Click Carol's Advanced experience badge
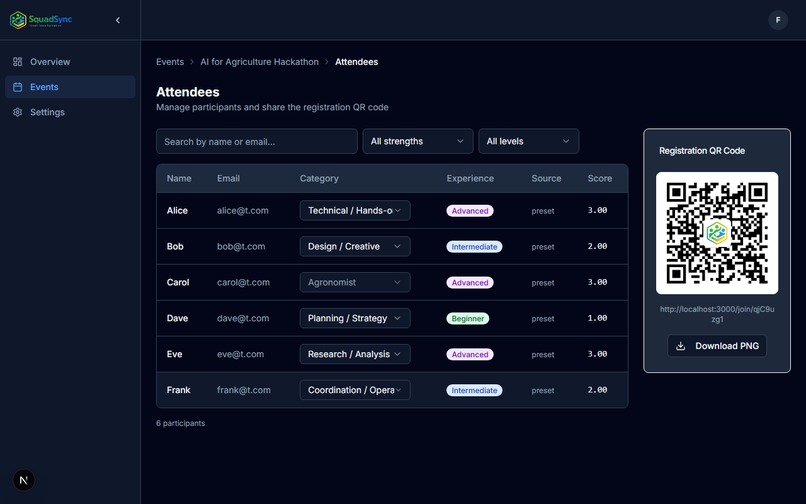806x504 pixels. coord(470,283)
